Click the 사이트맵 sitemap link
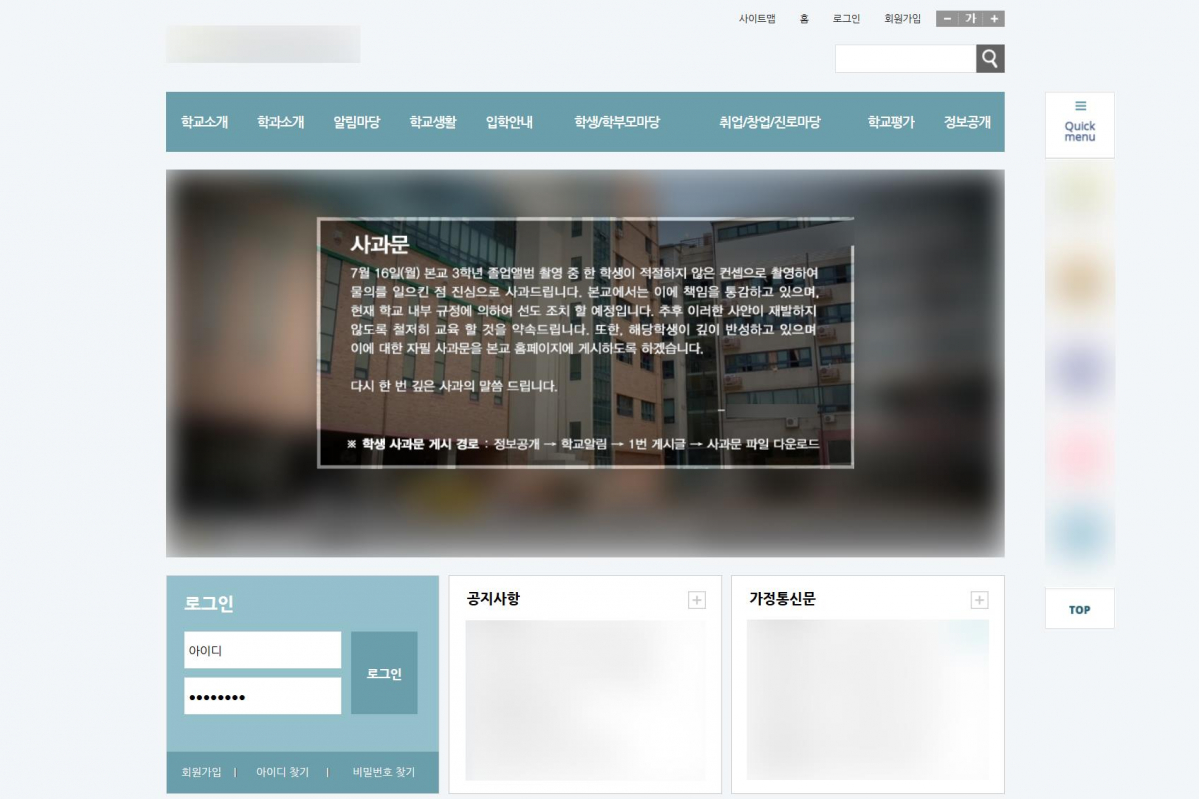The width and height of the screenshot is (1199, 799). pyautogui.click(x=757, y=18)
